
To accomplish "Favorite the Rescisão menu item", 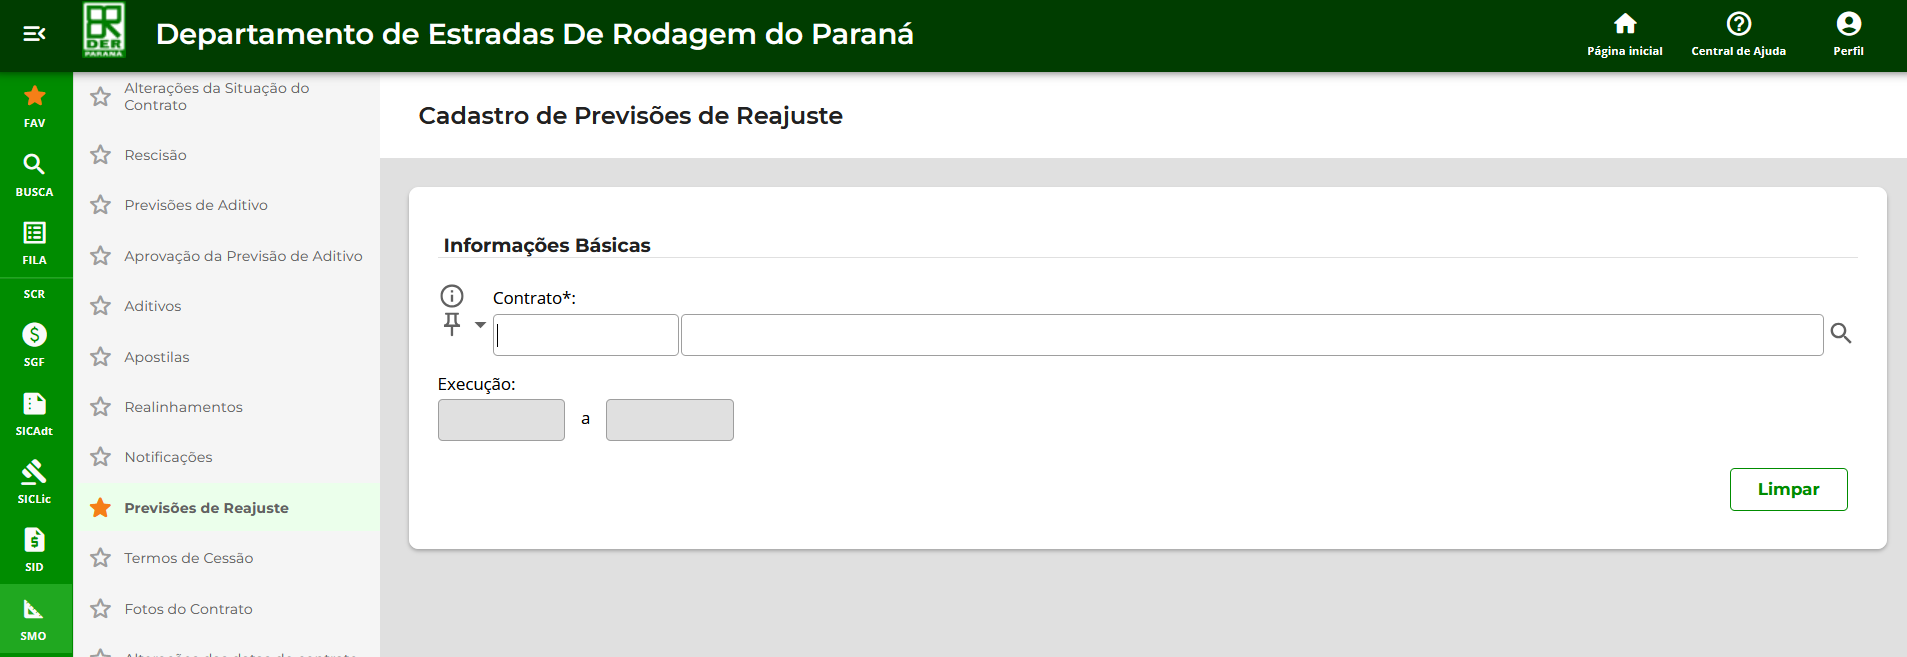I will (x=100, y=155).
